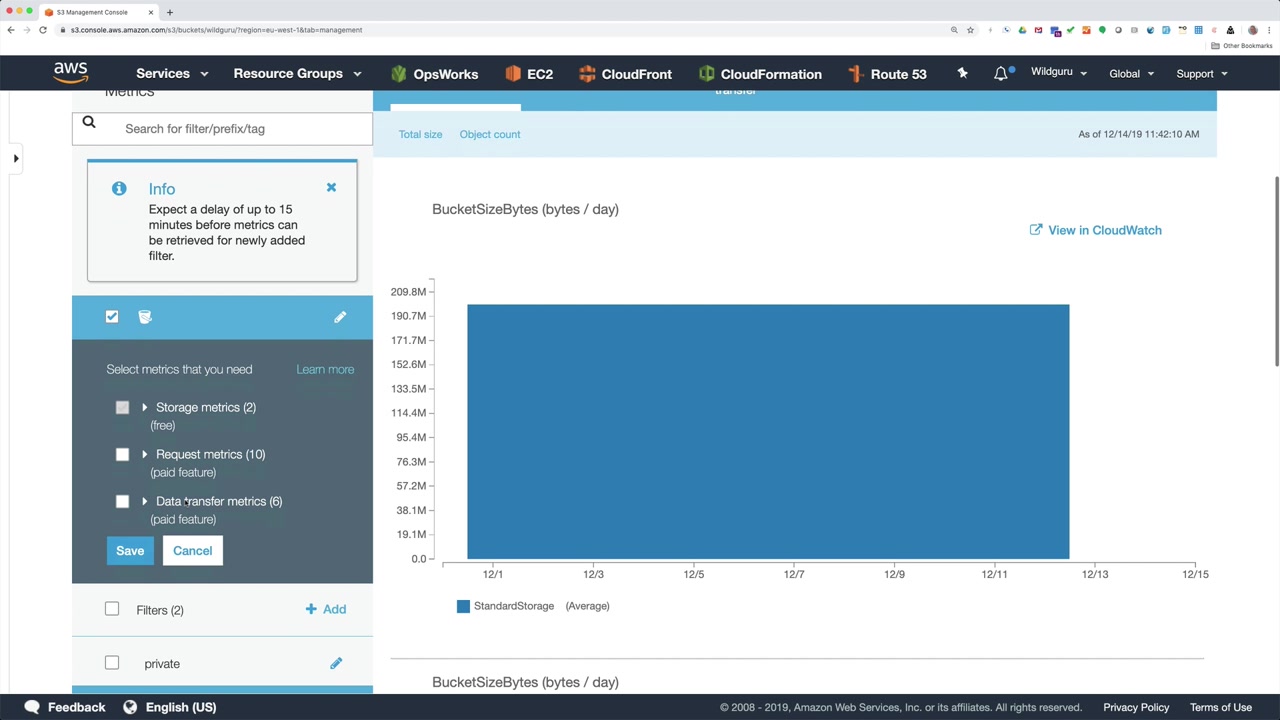Enable the Data transfer metrics checkbox
The height and width of the screenshot is (720, 1280).
point(122,501)
